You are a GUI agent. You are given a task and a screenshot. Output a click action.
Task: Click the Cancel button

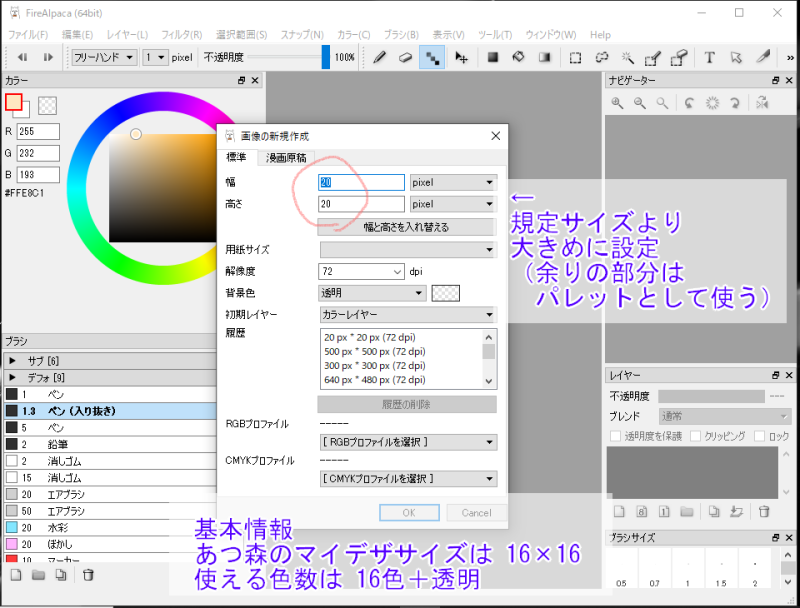[477, 513]
